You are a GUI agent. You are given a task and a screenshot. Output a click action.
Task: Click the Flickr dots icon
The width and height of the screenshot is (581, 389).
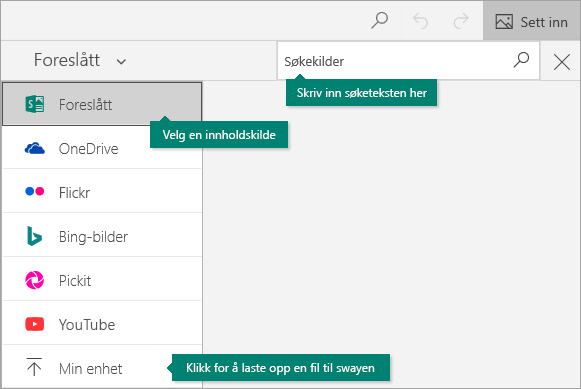tap(35, 192)
